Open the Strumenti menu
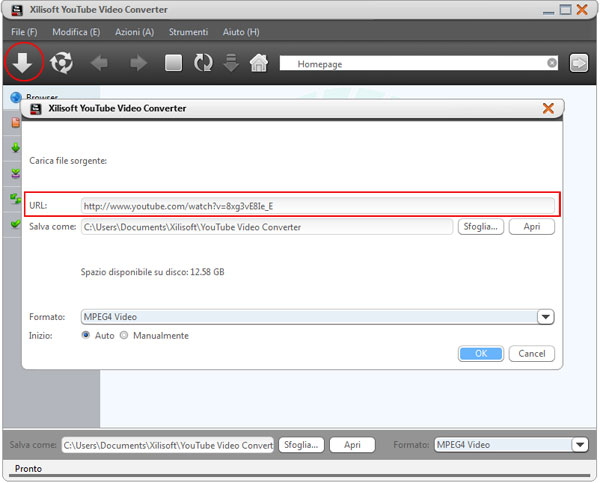 (188, 32)
